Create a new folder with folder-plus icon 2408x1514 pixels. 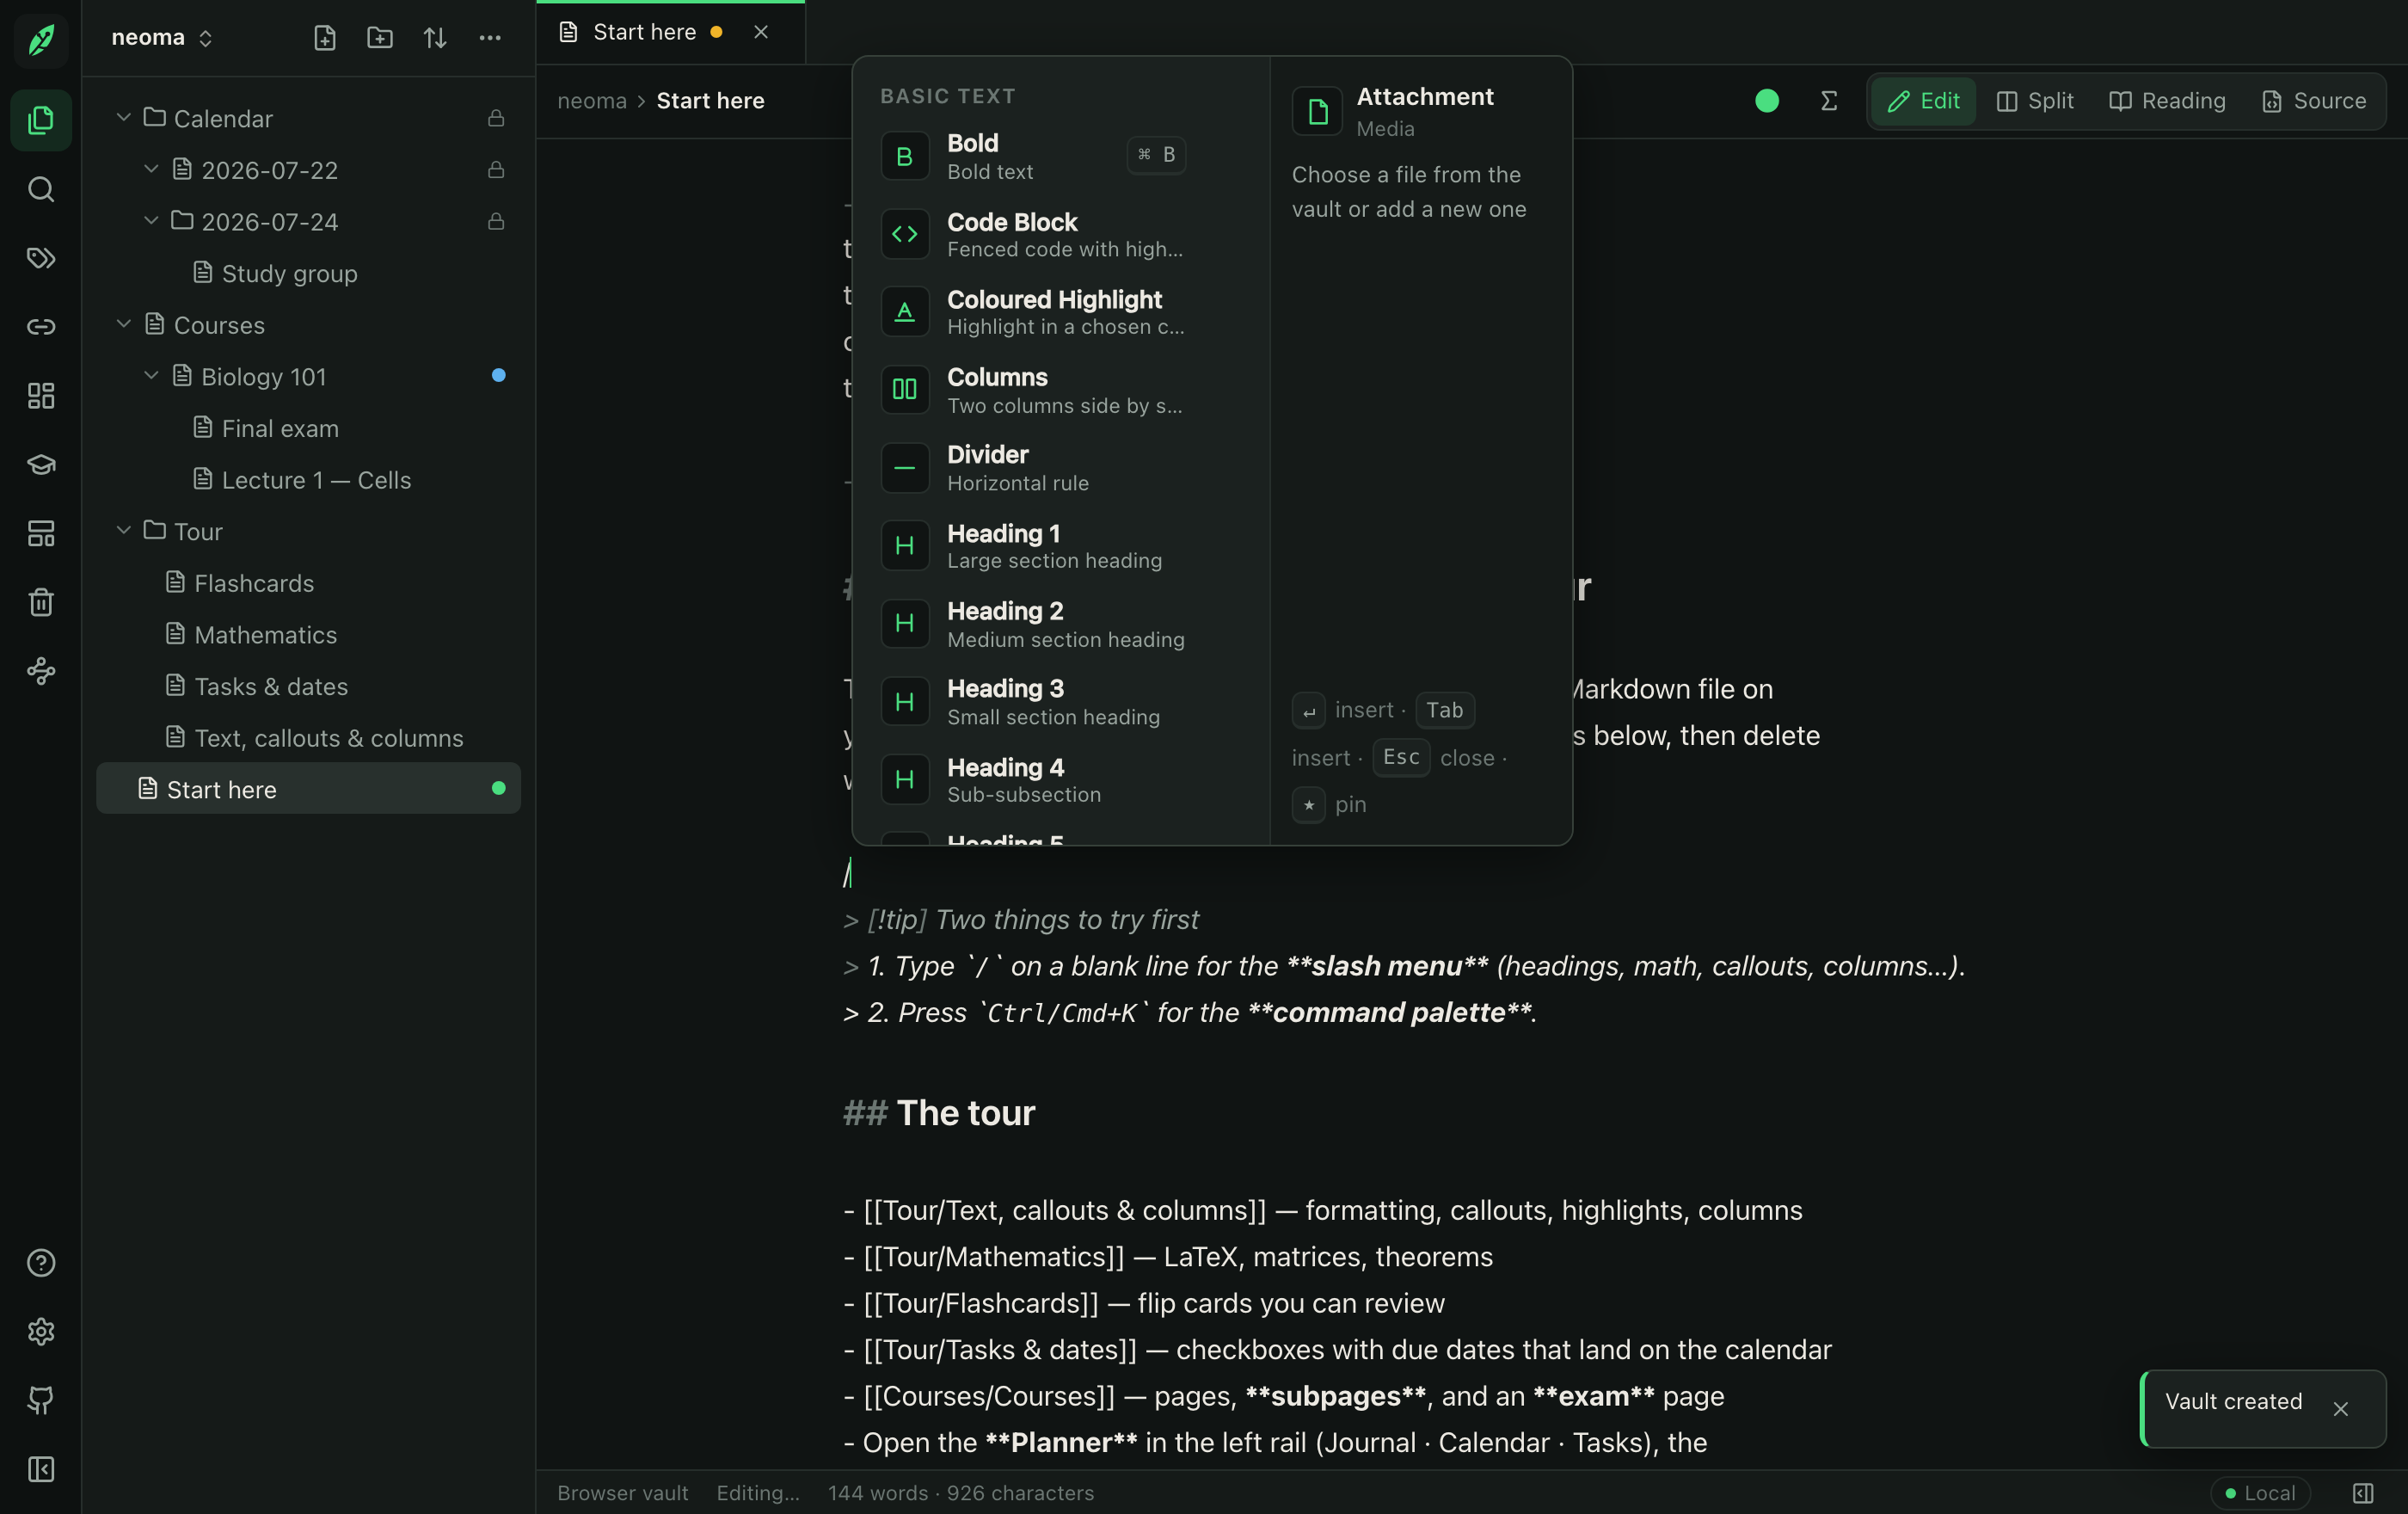tap(380, 38)
